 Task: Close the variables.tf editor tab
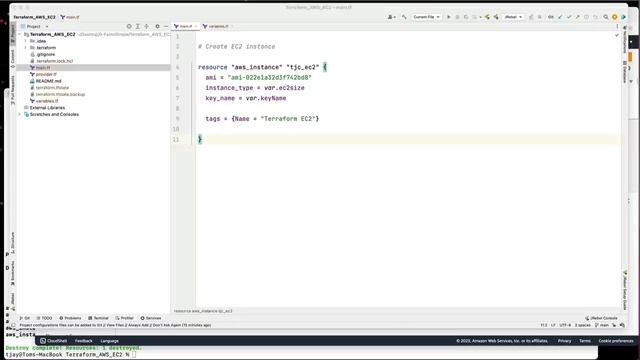click(x=232, y=26)
